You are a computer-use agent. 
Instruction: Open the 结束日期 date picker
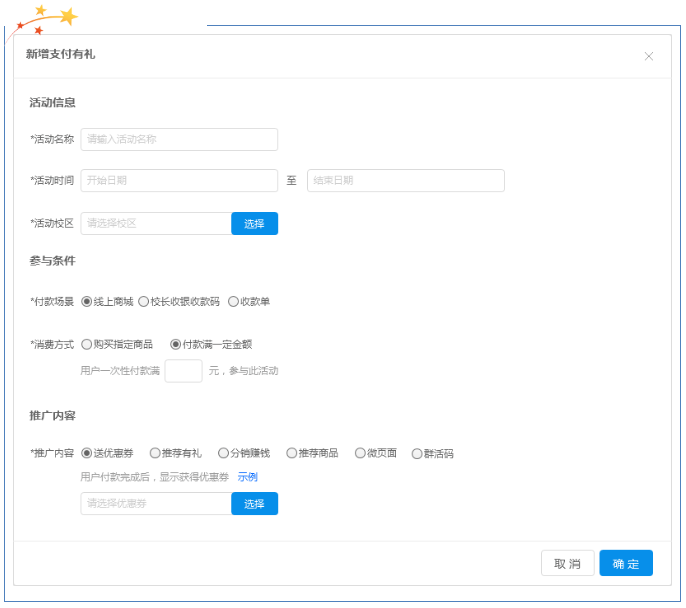click(x=405, y=180)
